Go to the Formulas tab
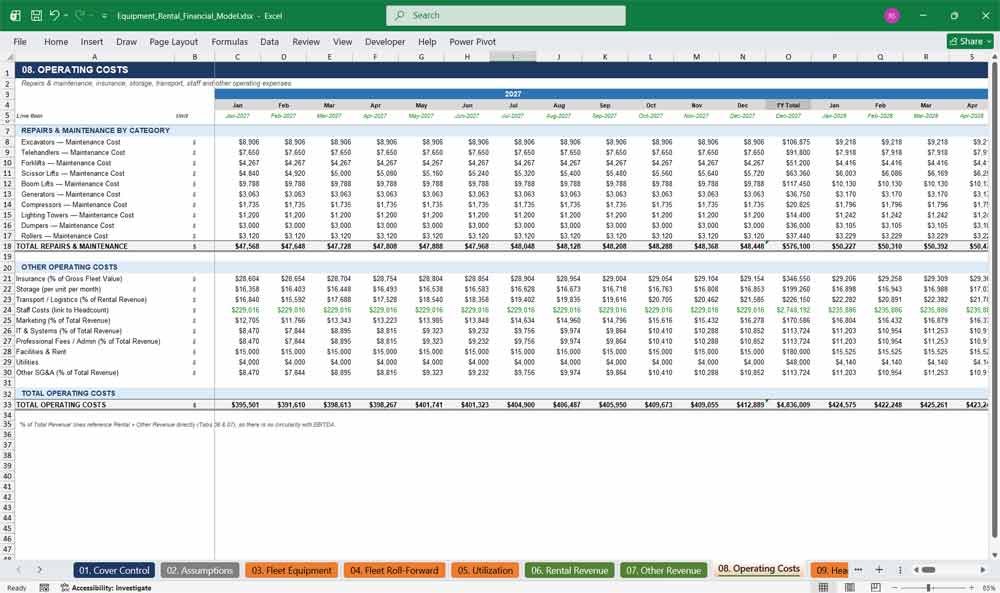 tap(230, 41)
